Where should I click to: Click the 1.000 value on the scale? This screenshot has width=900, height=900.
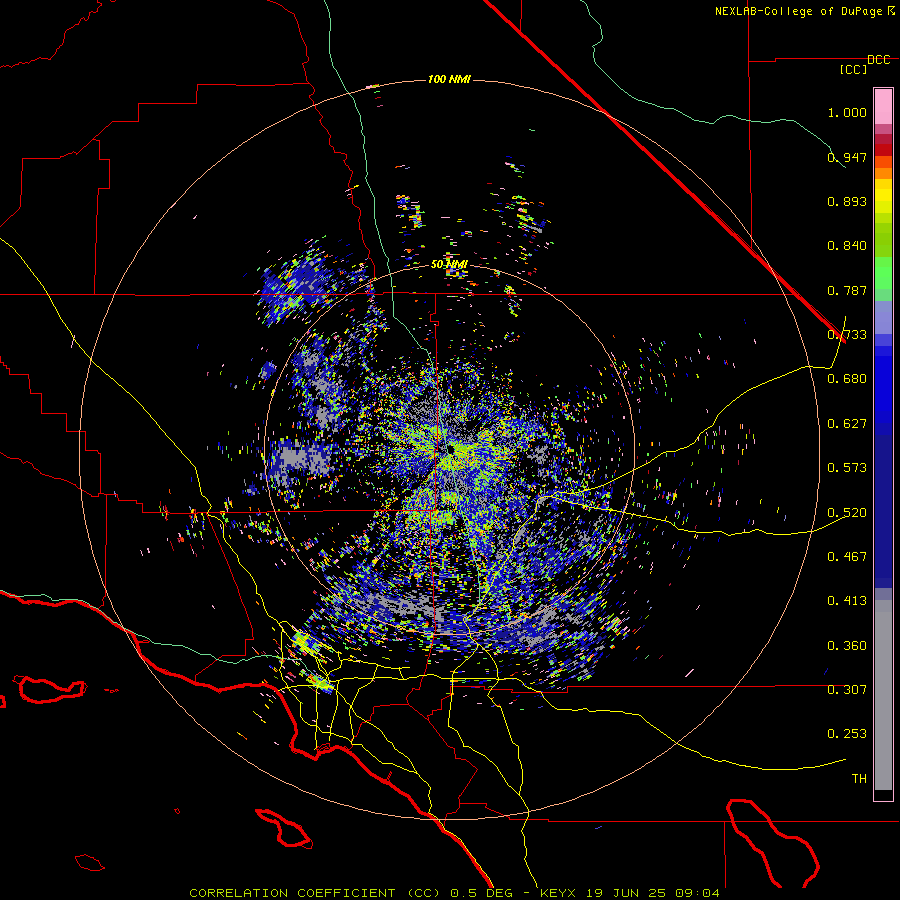(847, 112)
